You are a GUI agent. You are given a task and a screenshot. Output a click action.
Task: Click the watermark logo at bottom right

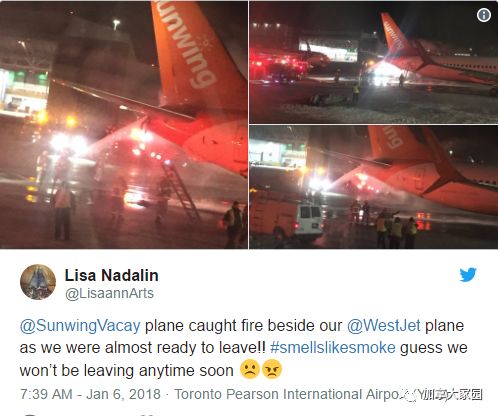point(443,395)
